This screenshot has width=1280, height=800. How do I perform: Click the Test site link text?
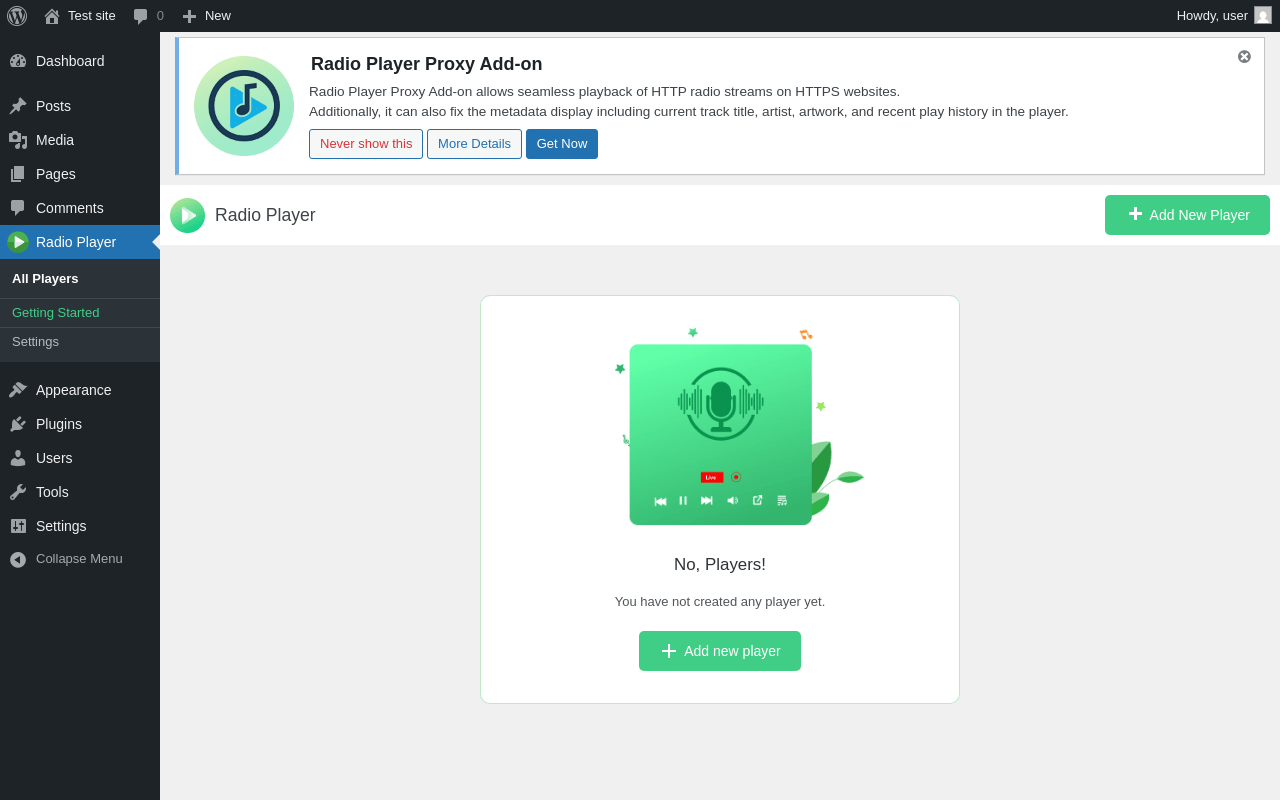[92, 16]
